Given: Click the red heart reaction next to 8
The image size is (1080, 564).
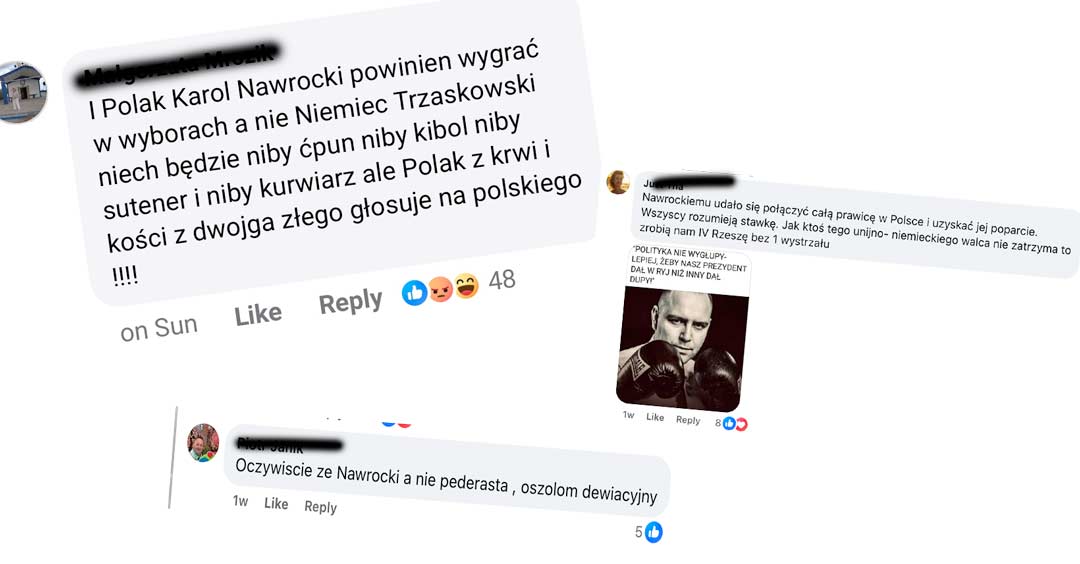Looking at the screenshot, I should (741, 424).
